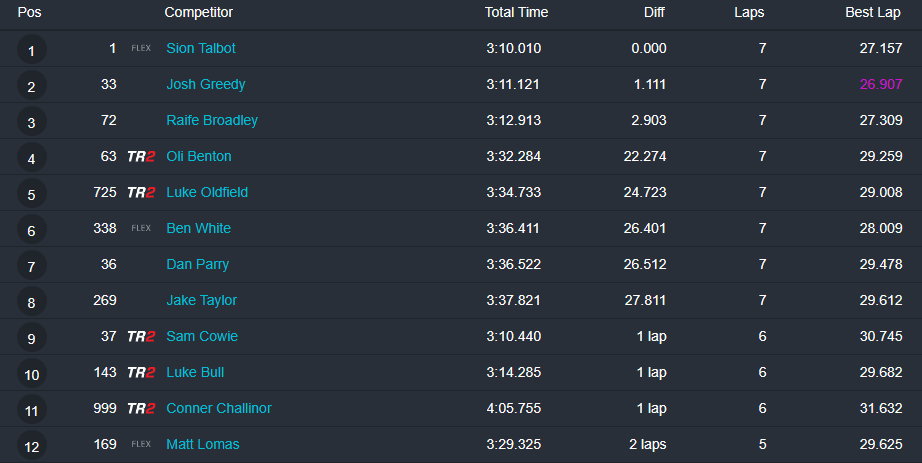Sort by the Total Time column header
The width and height of the screenshot is (922, 463).
point(516,13)
